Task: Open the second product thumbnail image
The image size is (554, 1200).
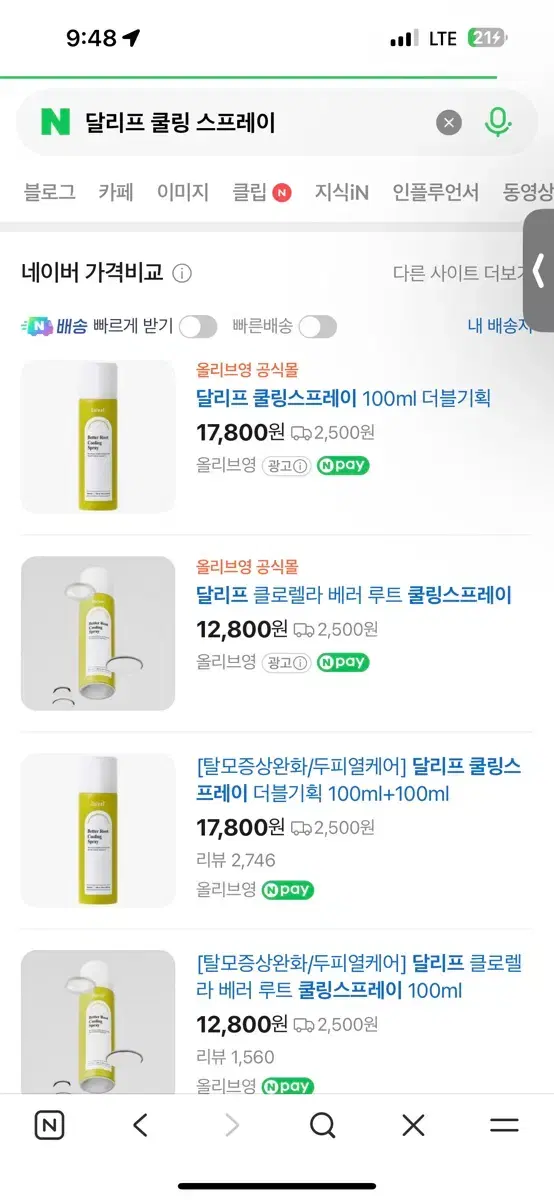Action: [98, 633]
